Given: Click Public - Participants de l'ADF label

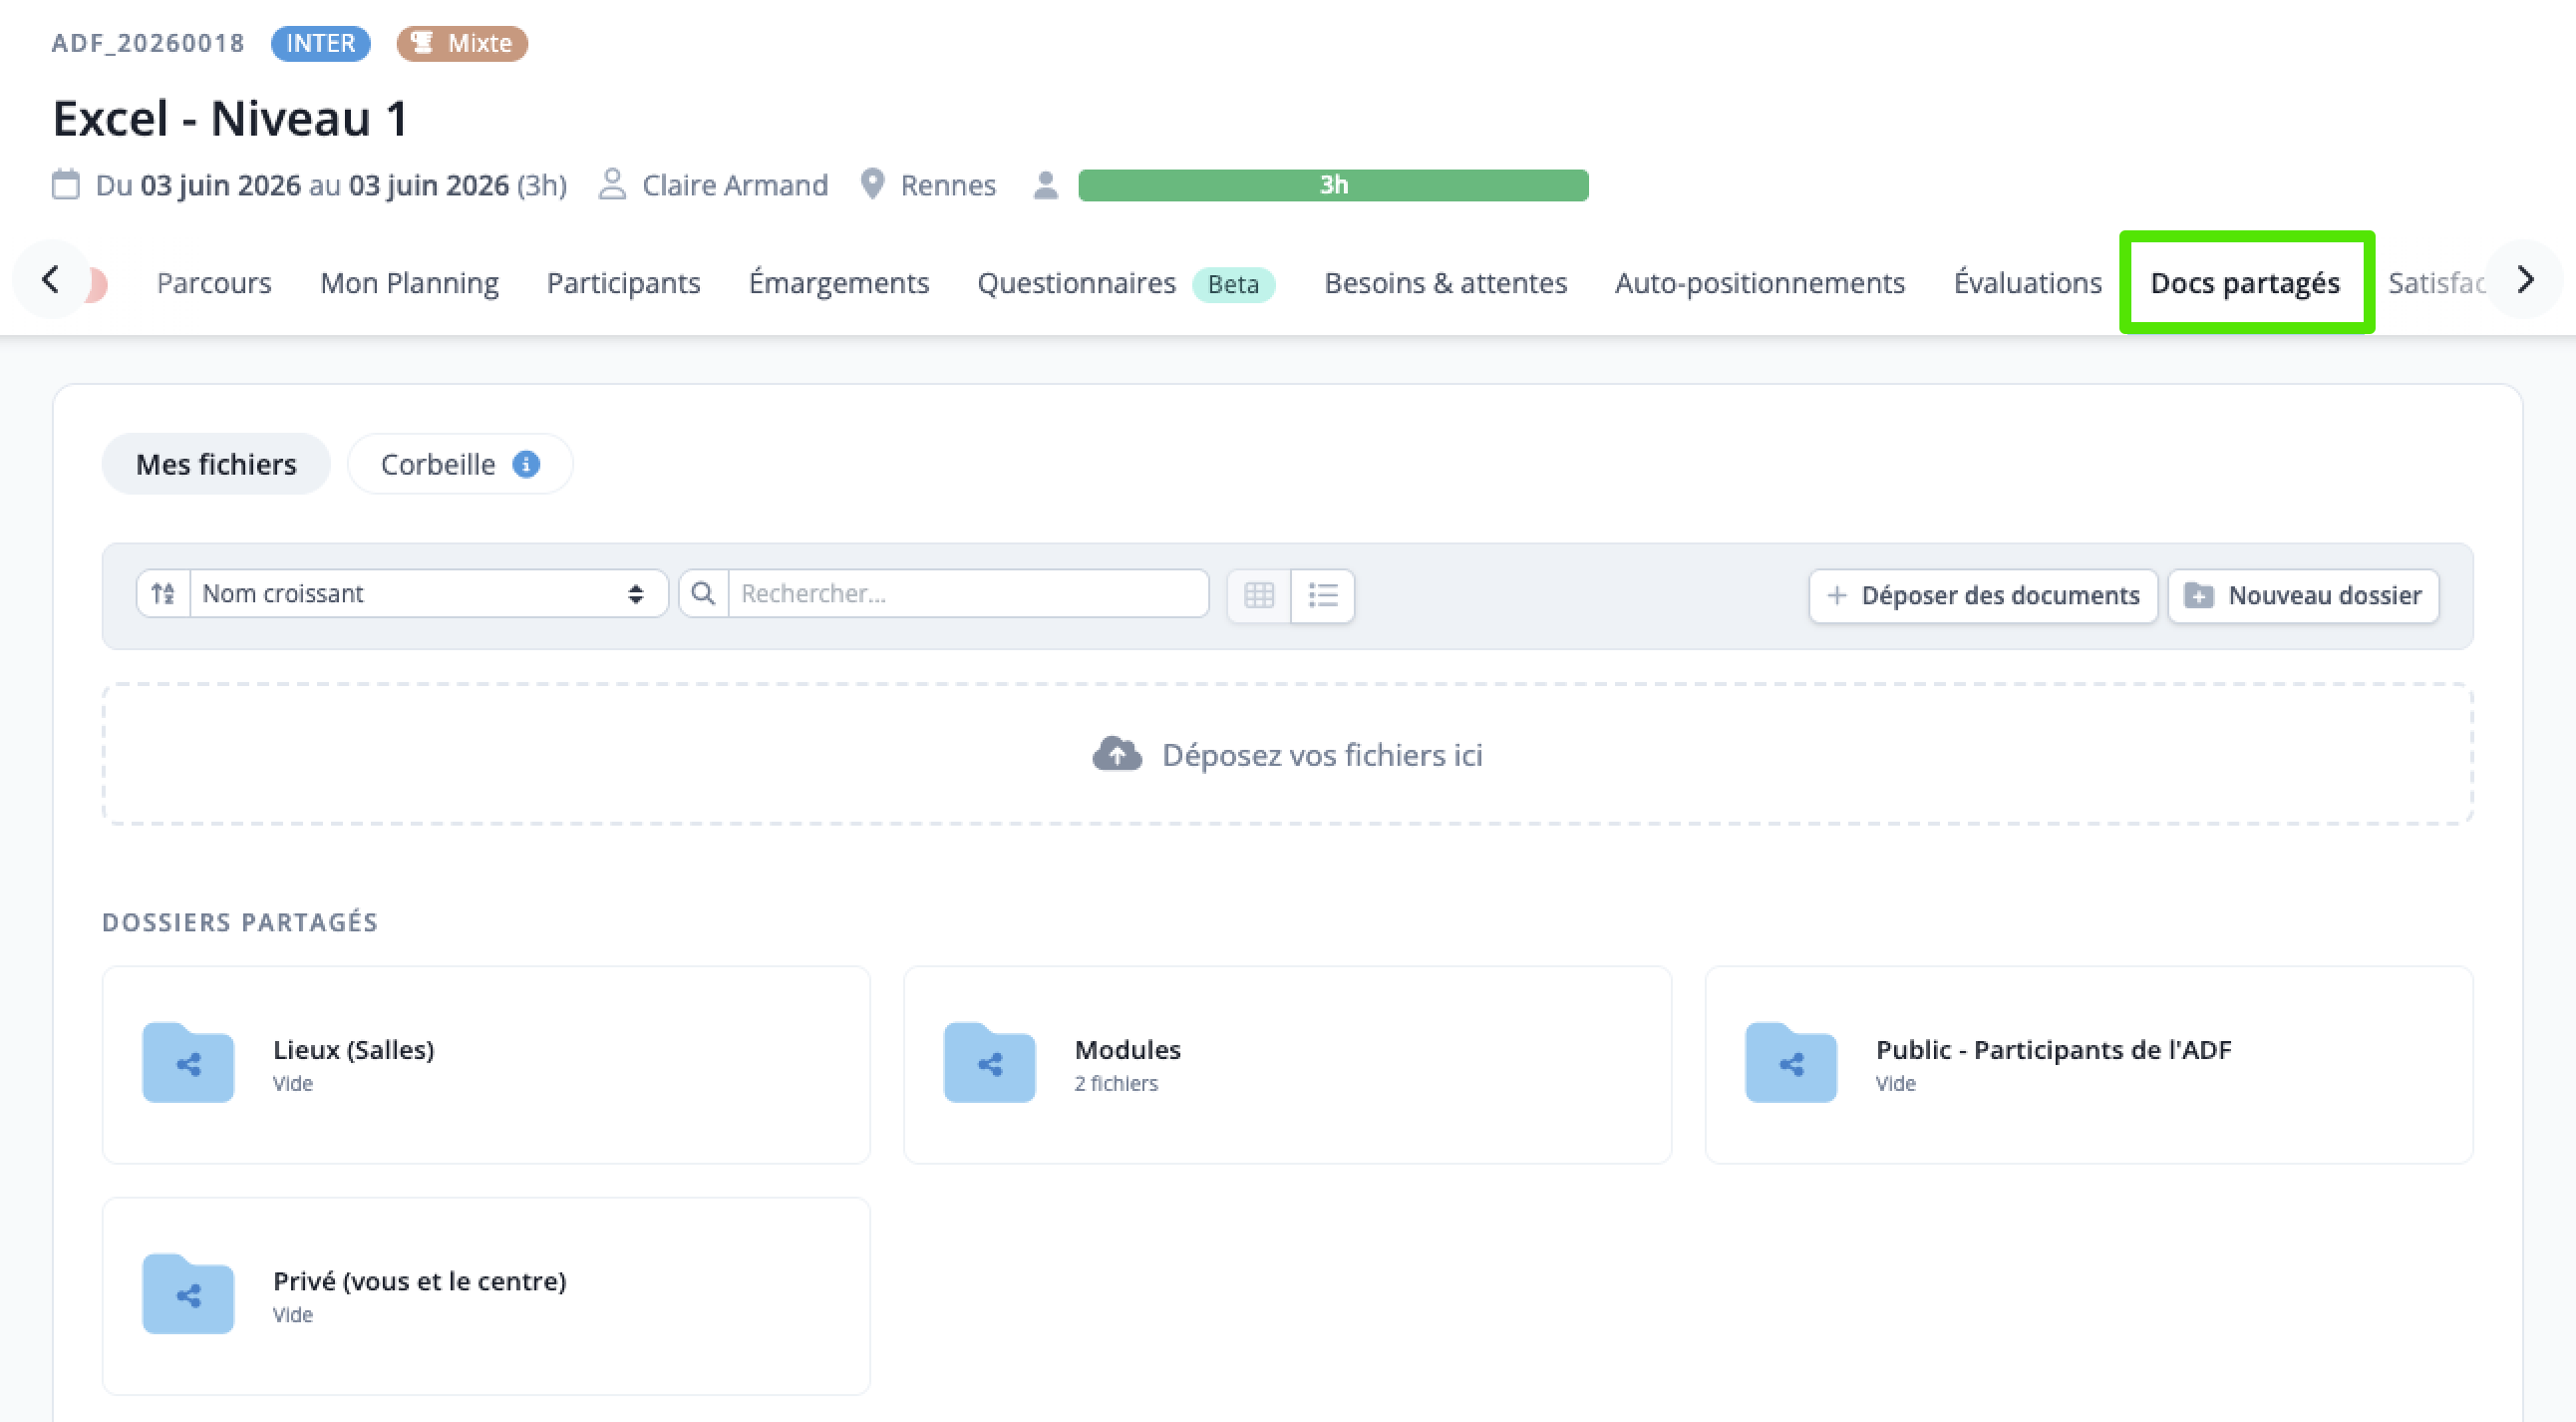Looking at the screenshot, I should pyautogui.click(x=2053, y=1049).
